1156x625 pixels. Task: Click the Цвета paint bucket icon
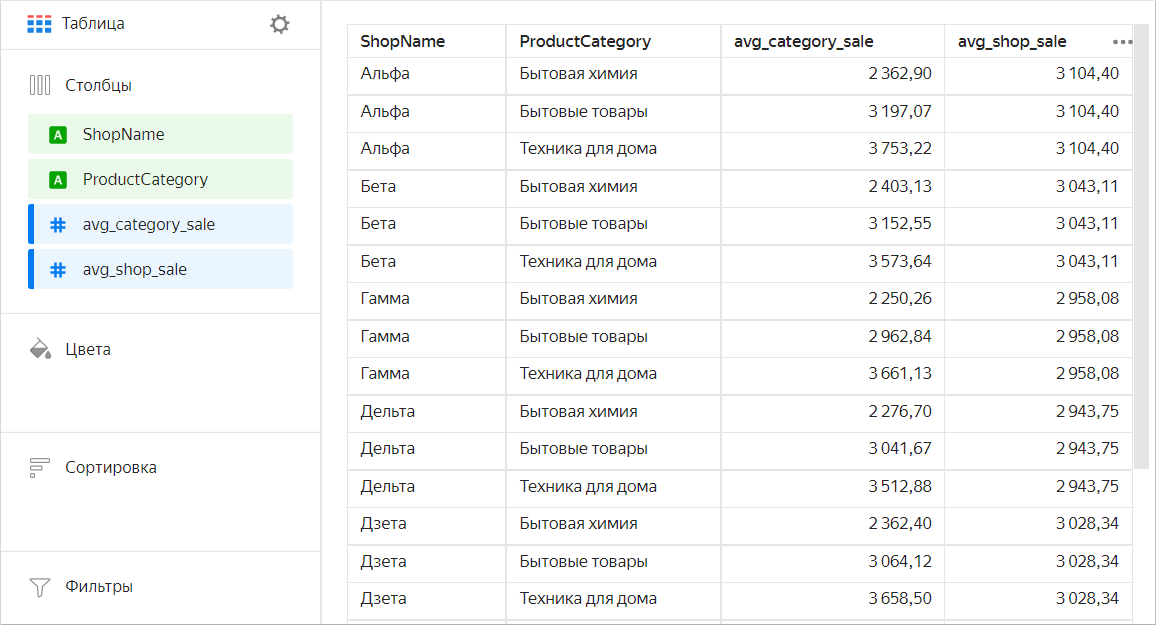point(40,349)
